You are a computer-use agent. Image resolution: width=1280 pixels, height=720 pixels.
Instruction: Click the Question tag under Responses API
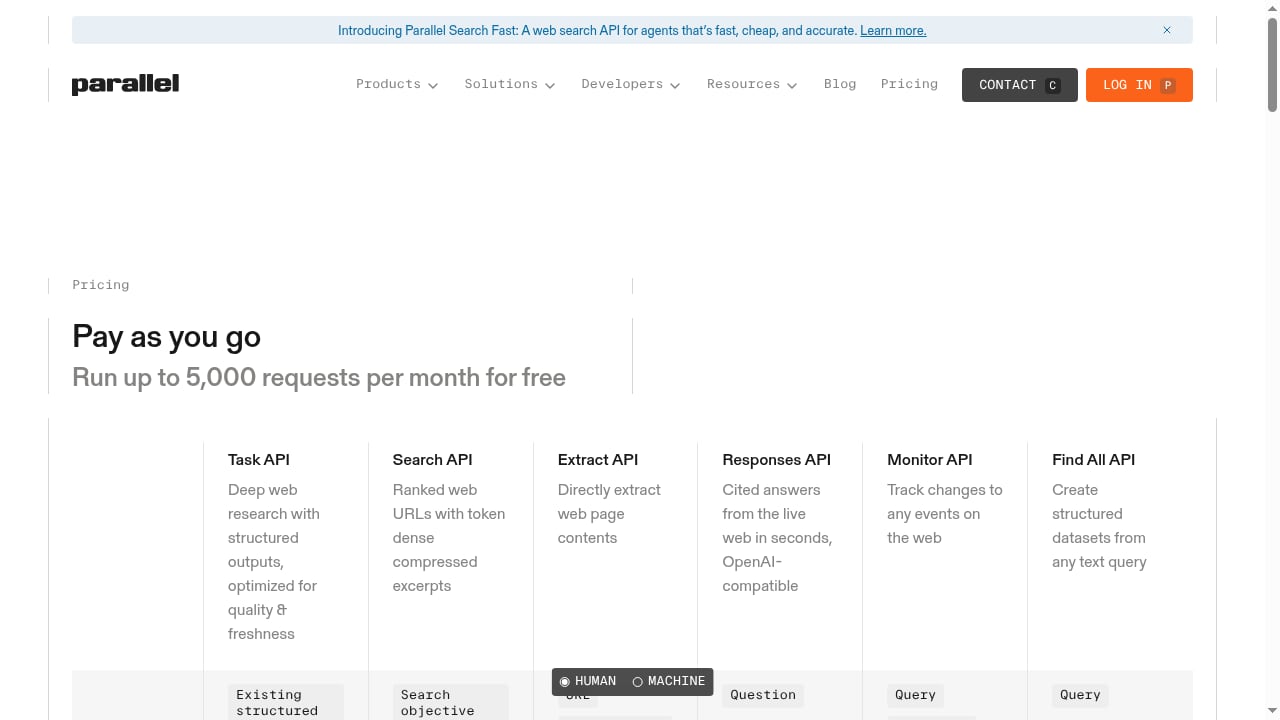tap(763, 695)
